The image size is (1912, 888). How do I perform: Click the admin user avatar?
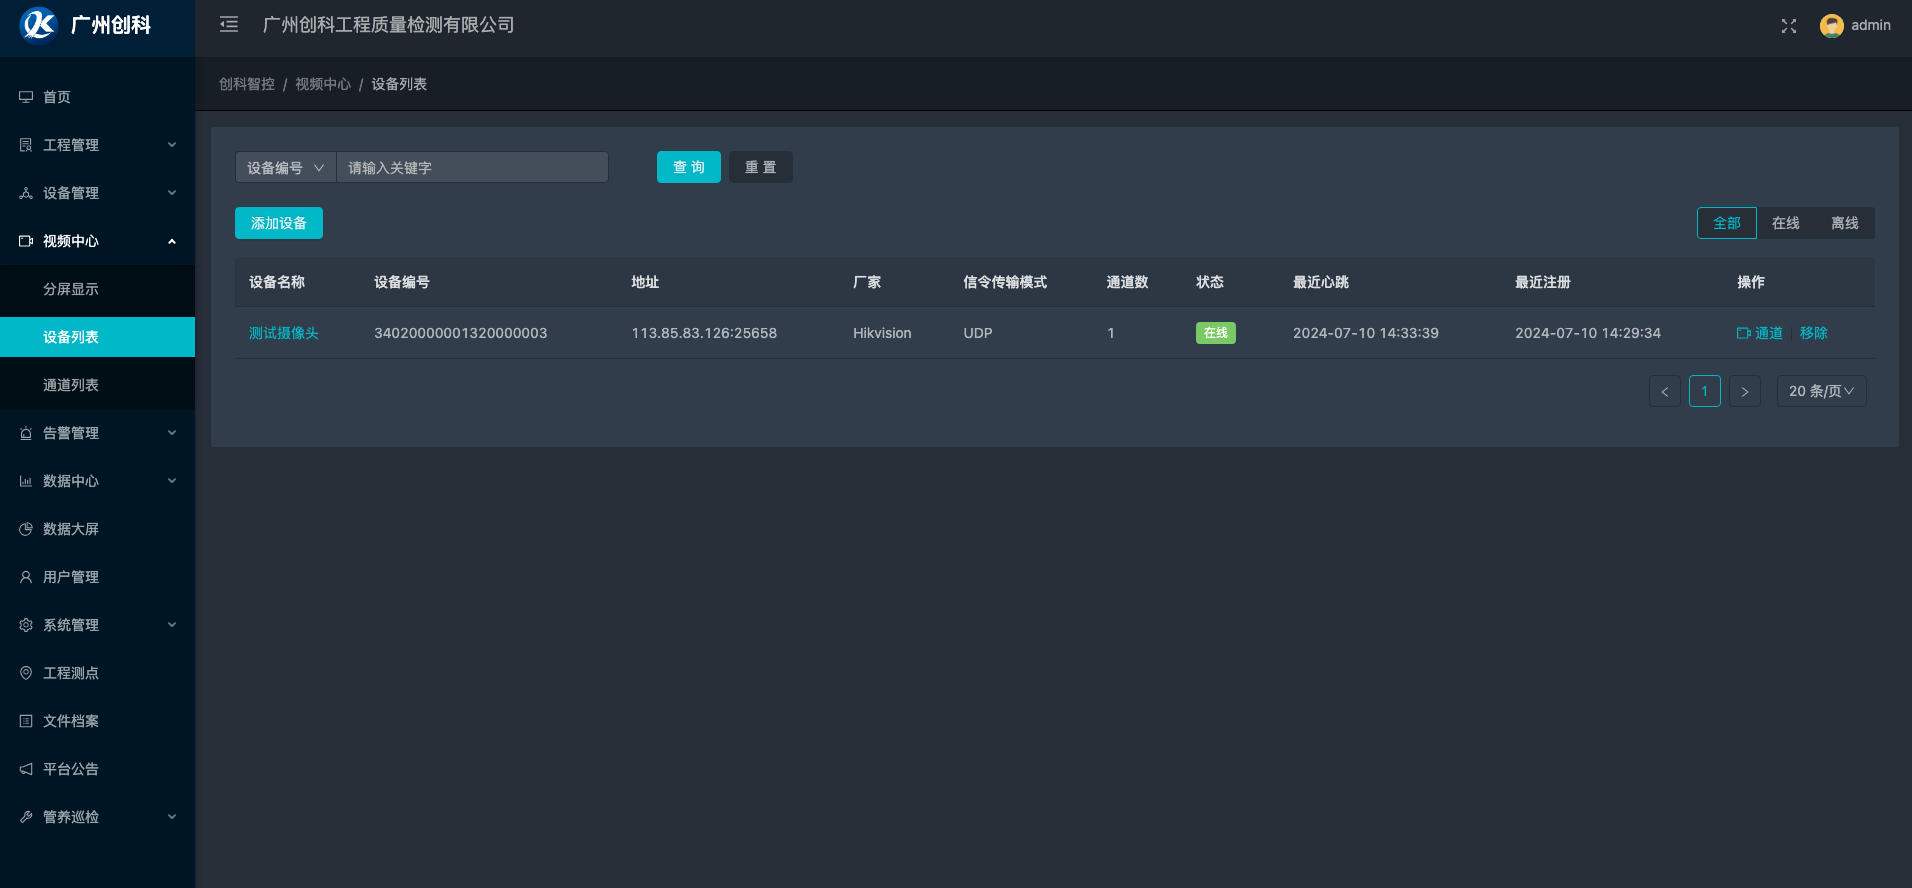(1831, 26)
